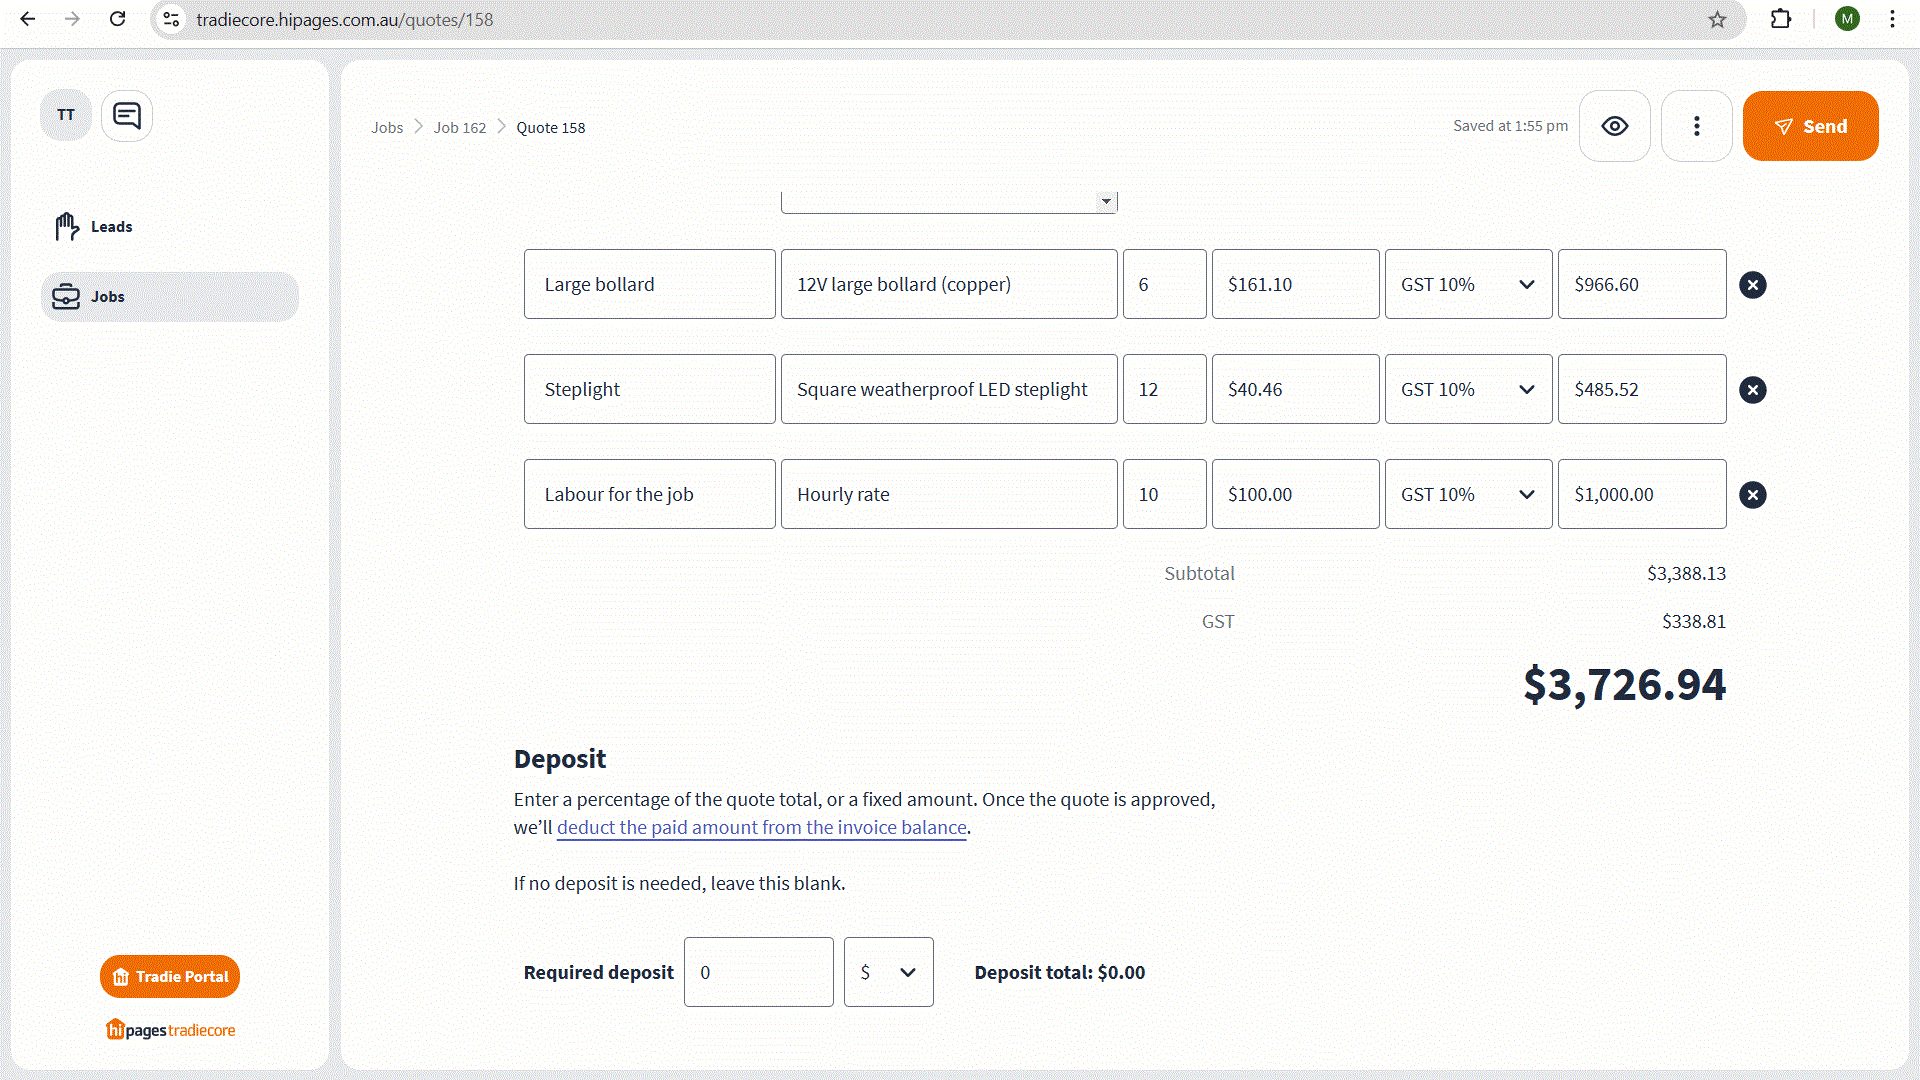Reload the page in the browser
Screen dimensions: 1920x1080
117,19
